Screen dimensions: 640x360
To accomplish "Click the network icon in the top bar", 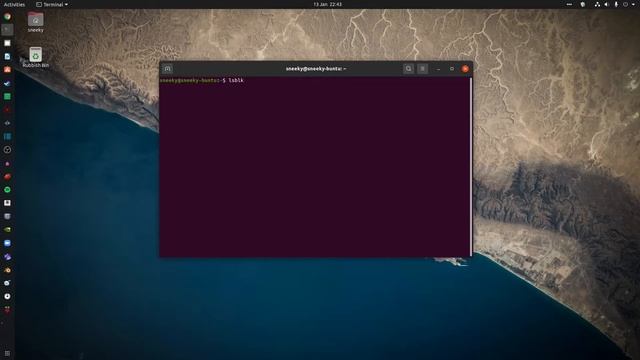I will [597, 4].
